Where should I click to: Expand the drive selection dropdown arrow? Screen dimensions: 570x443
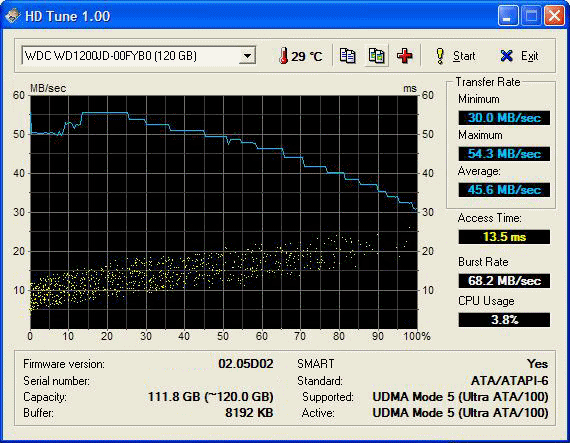[x=248, y=56]
